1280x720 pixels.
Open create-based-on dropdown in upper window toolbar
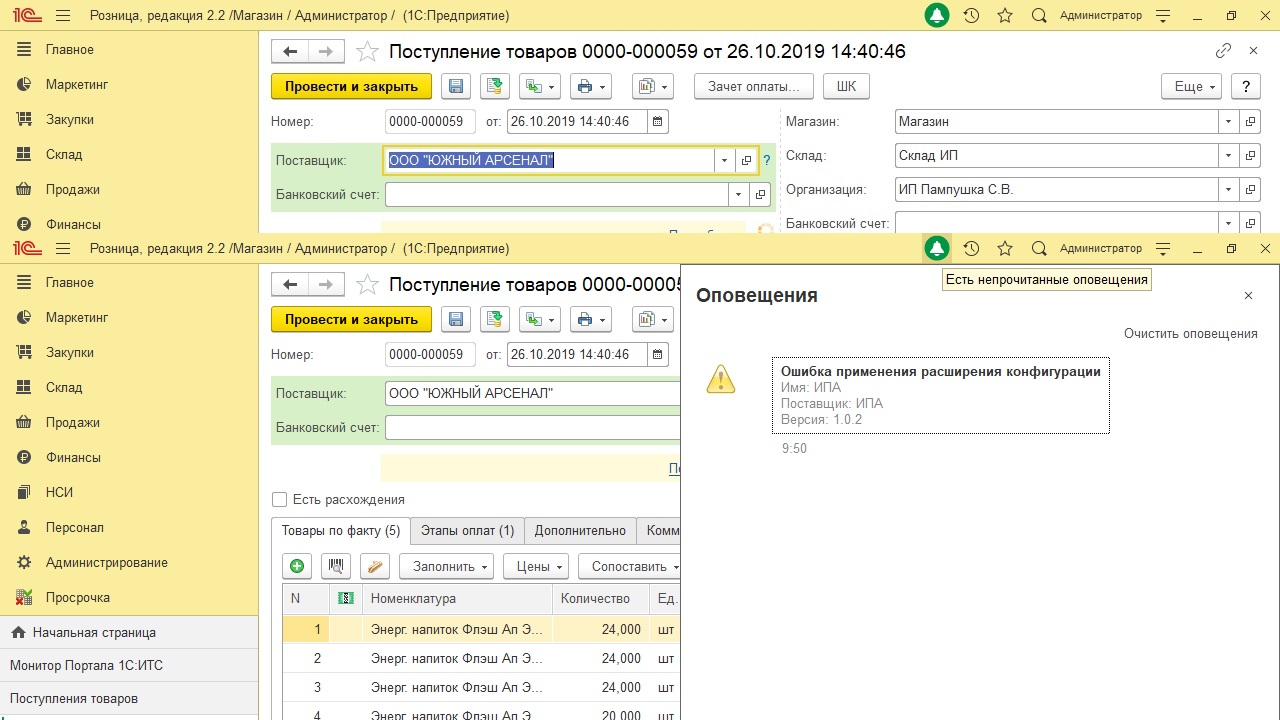pos(541,86)
